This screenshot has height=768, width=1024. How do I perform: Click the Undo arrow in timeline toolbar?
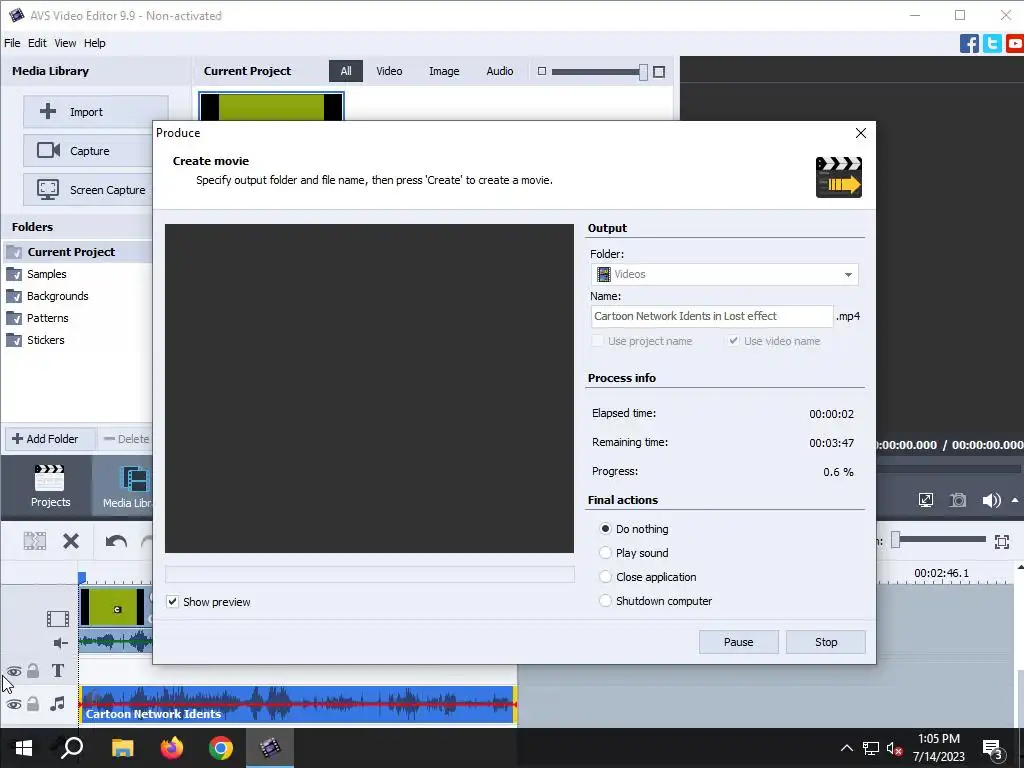(116, 541)
